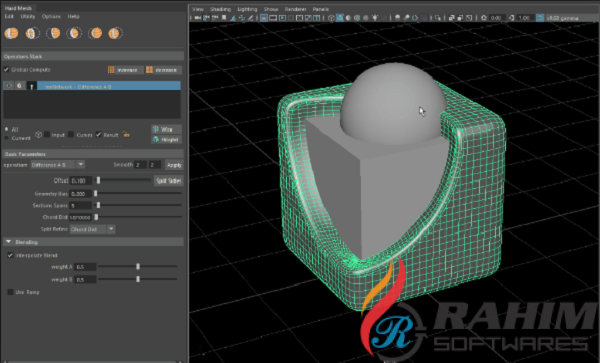Toggle the Safe Title icon

point(316,18)
